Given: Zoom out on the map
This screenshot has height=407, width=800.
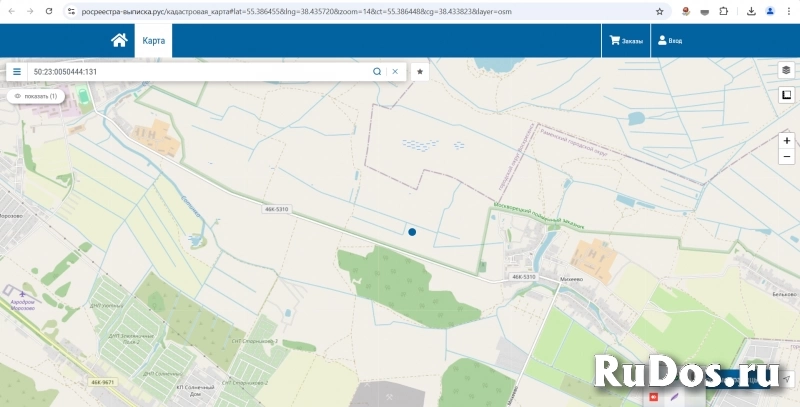Looking at the screenshot, I should click(x=787, y=157).
